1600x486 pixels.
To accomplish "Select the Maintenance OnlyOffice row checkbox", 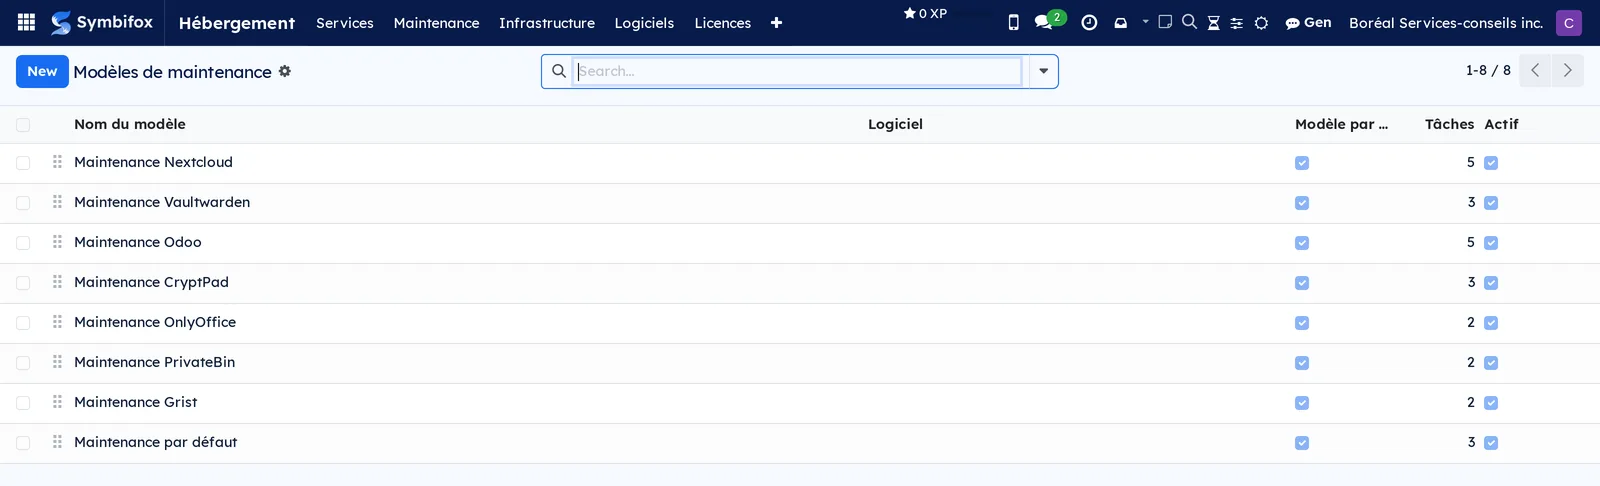I will click(x=23, y=323).
